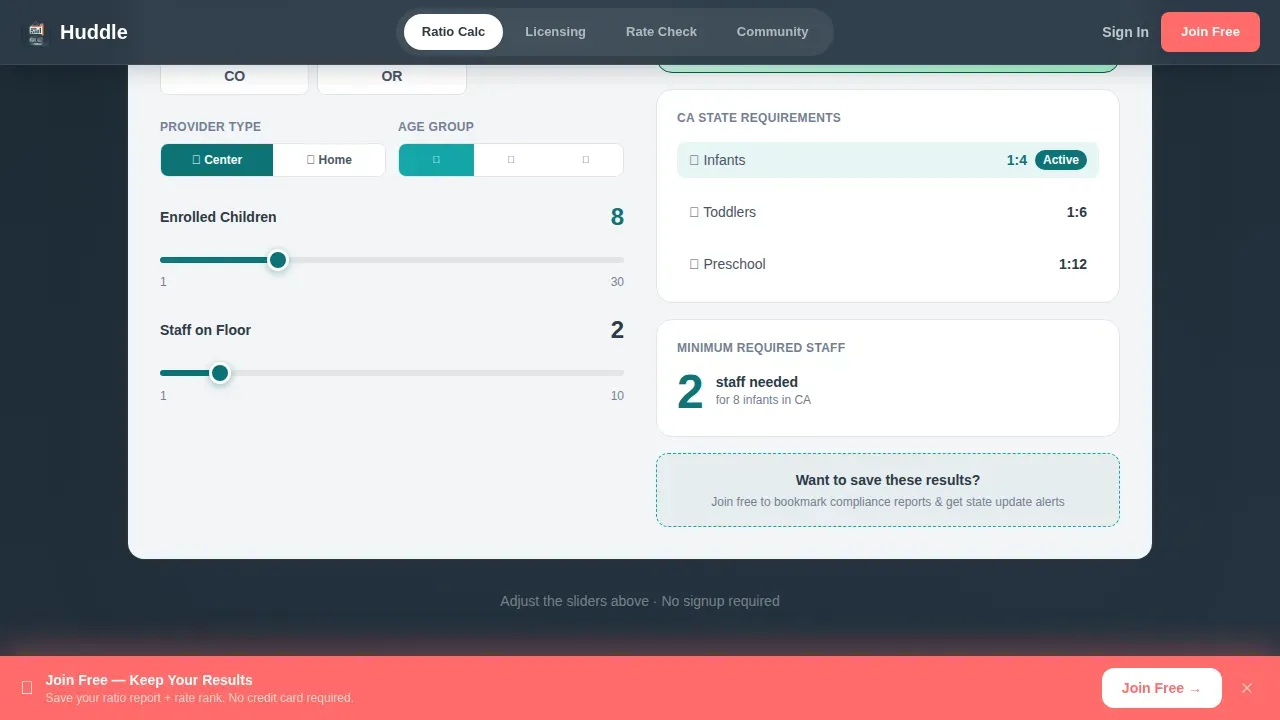Select the first age group icon

[436, 160]
